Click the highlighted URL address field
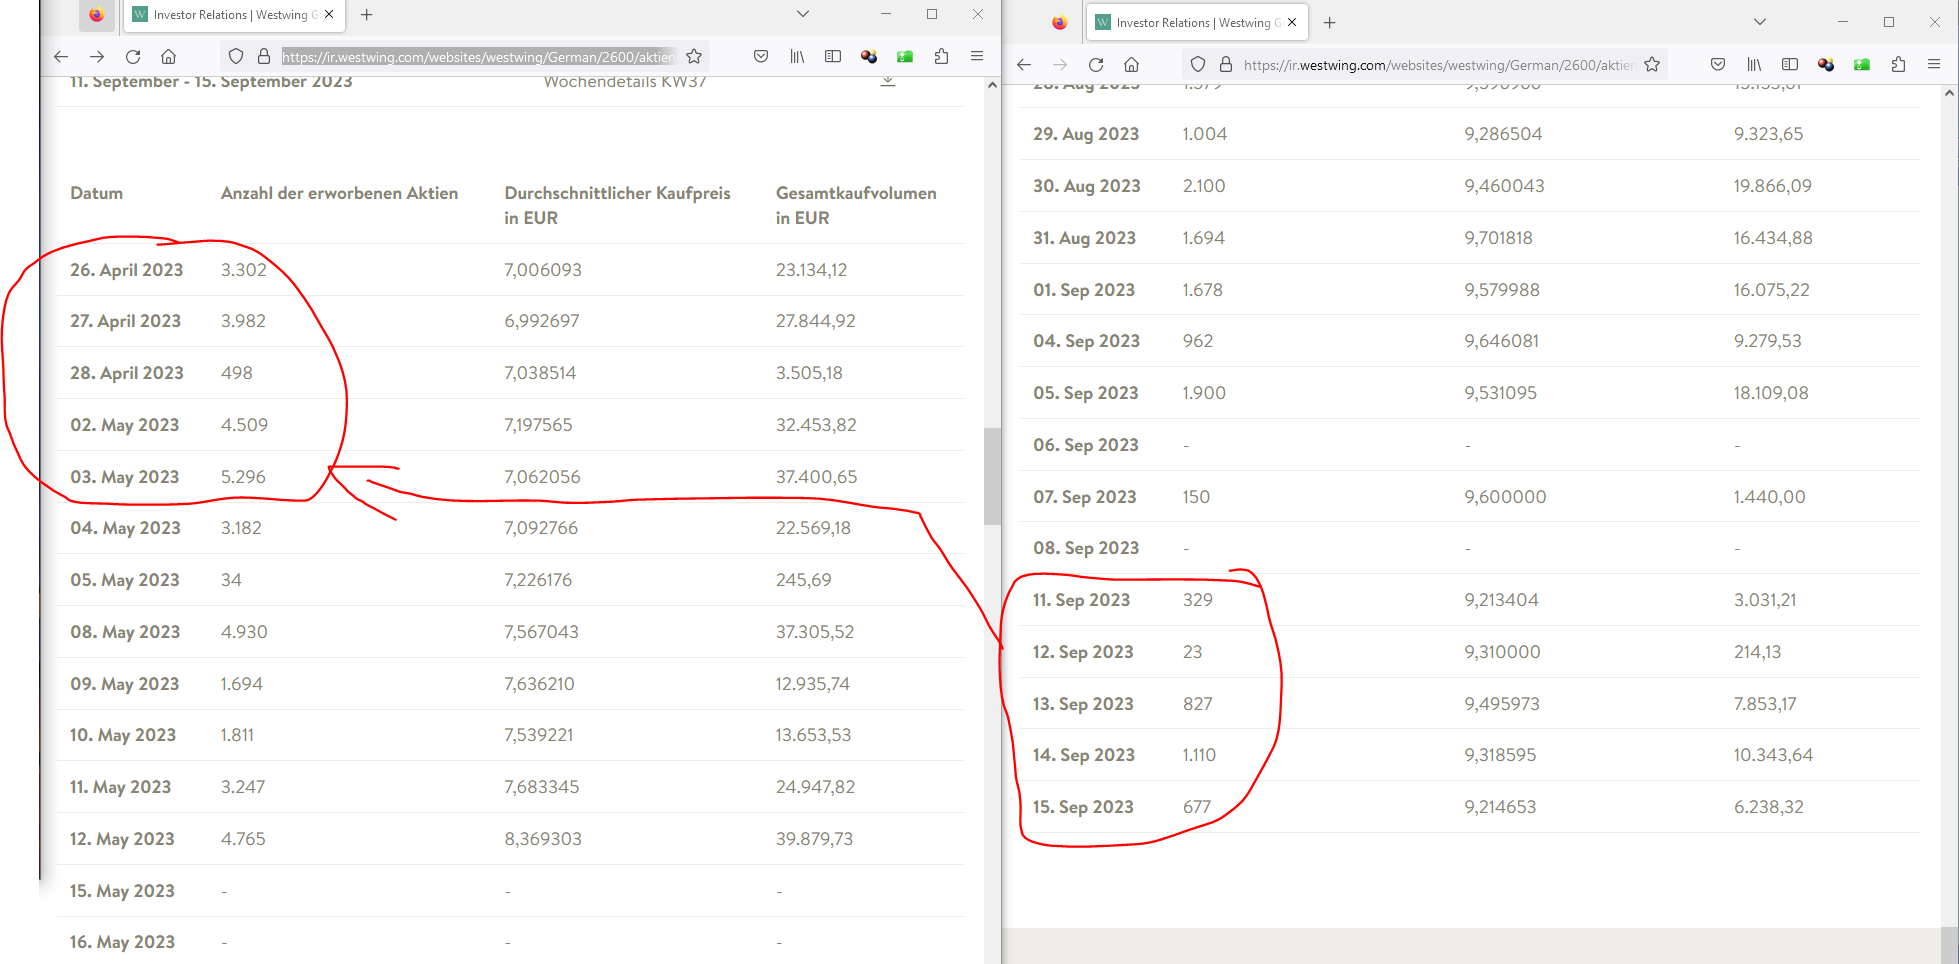Viewport: 1959px width, 964px height. tap(478, 57)
